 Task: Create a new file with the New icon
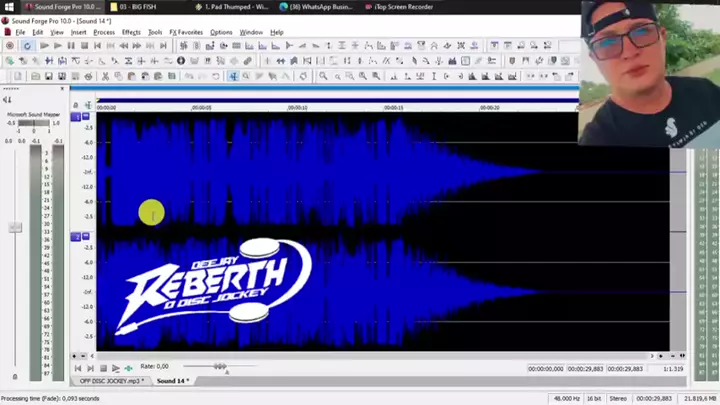[17, 76]
